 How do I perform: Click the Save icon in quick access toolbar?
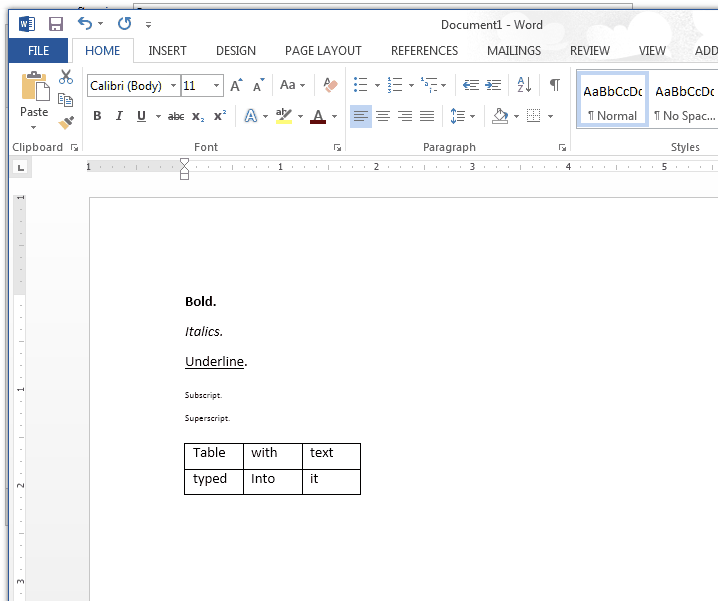point(56,24)
